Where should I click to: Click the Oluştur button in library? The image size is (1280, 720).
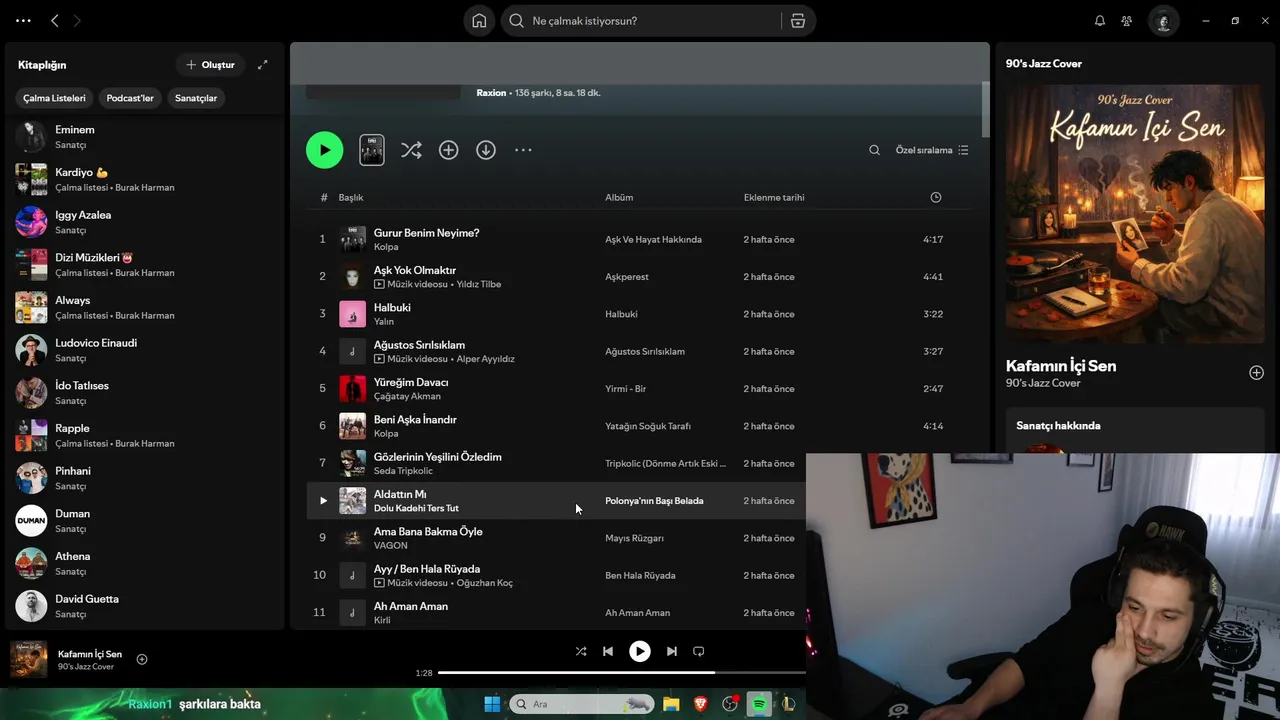tap(210, 65)
